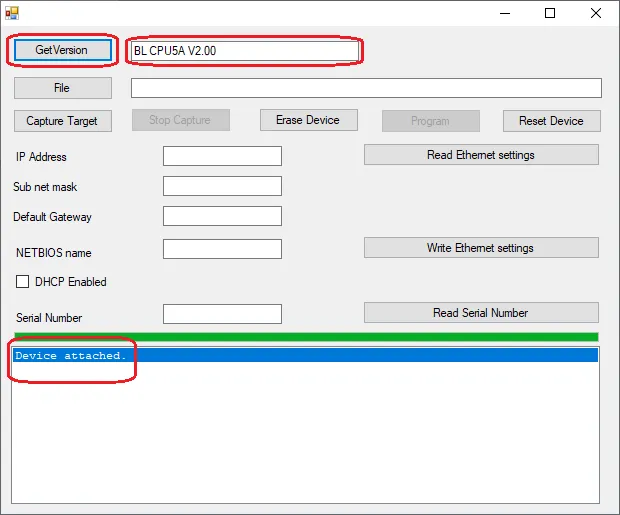Image resolution: width=620 pixels, height=515 pixels.
Task: Click Write Ethernet settings
Action: pos(481,248)
